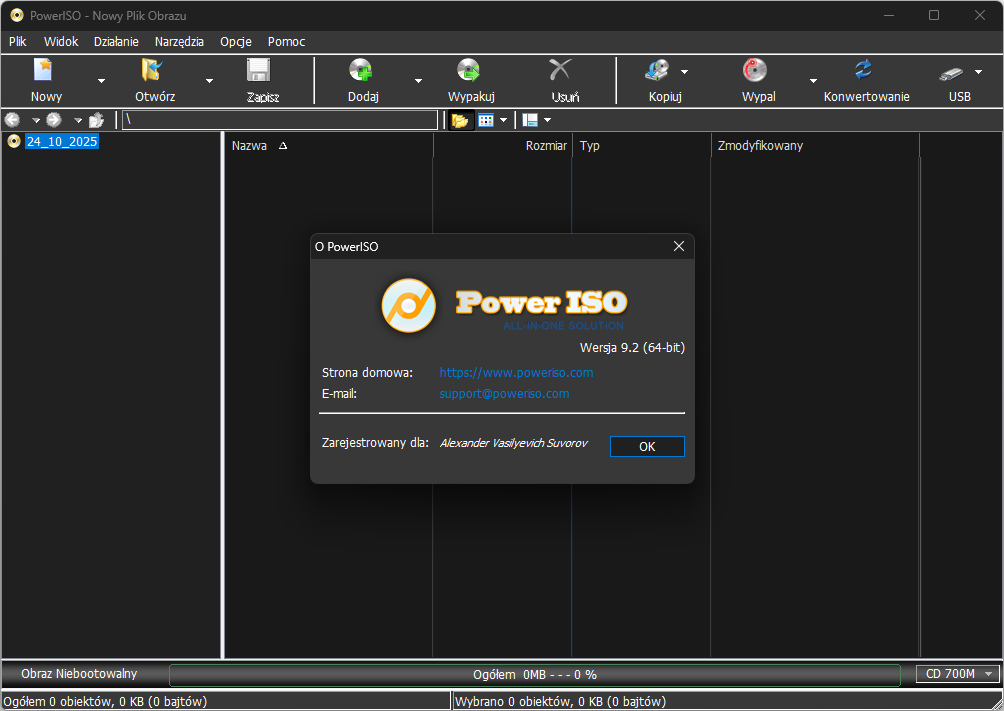This screenshot has width=1004, height=711.
Task: Open the Widok menu
Action: pos(61,42)
